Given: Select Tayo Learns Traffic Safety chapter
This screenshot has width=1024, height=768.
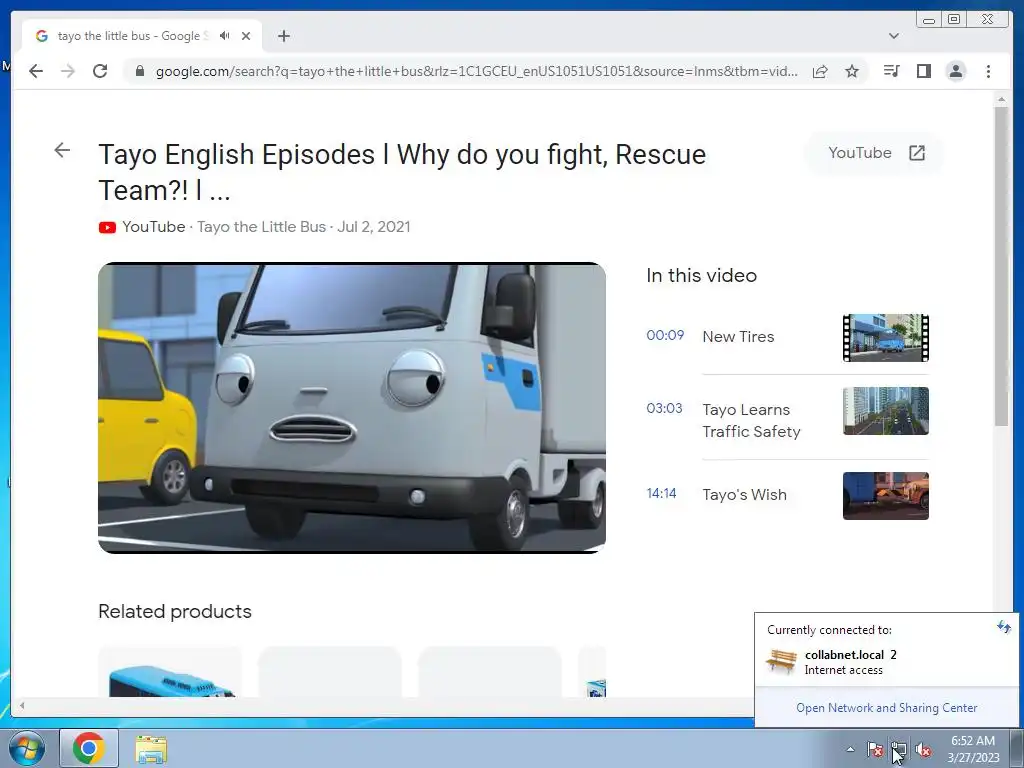Looking at the screenshot, I should [751, 421].
